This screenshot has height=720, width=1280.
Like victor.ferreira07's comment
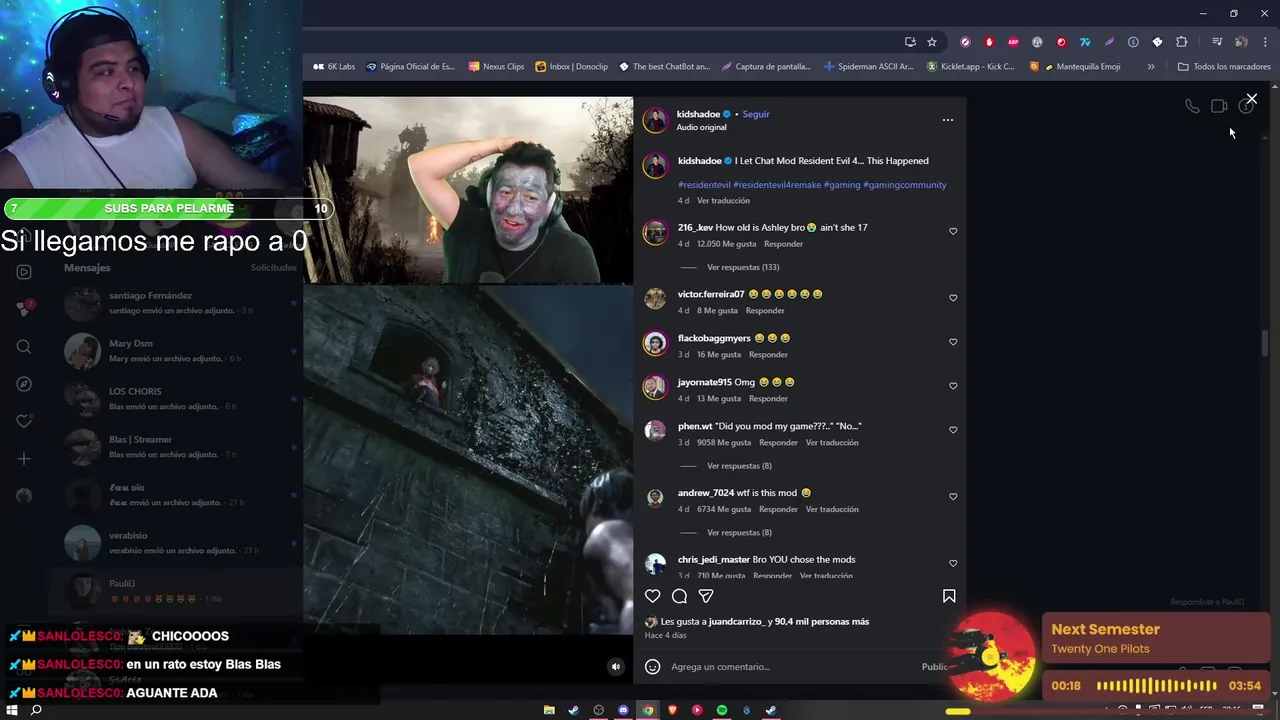[x=953, y=298]
